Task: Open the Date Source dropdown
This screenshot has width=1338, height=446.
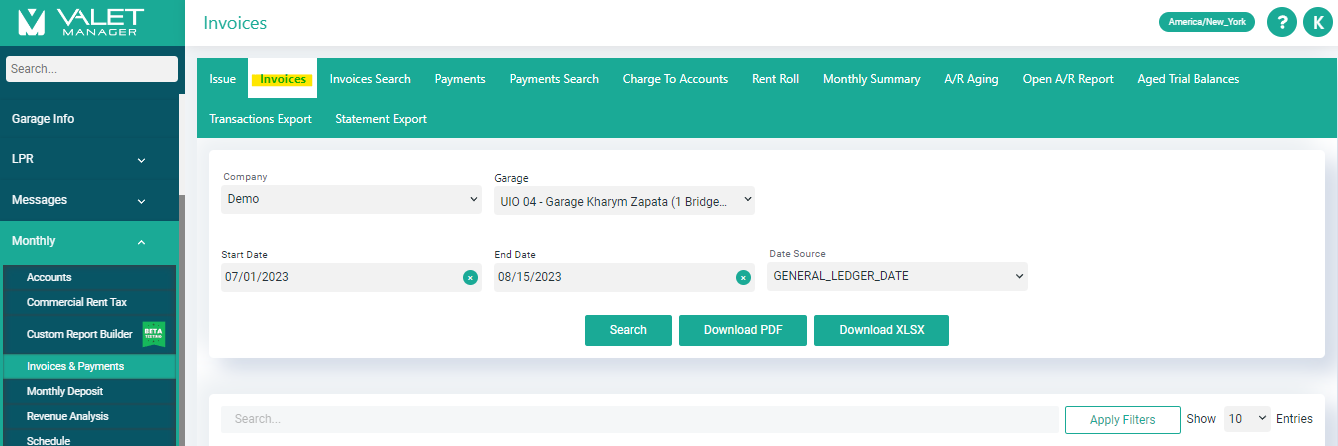Action: tap(897, 276)
